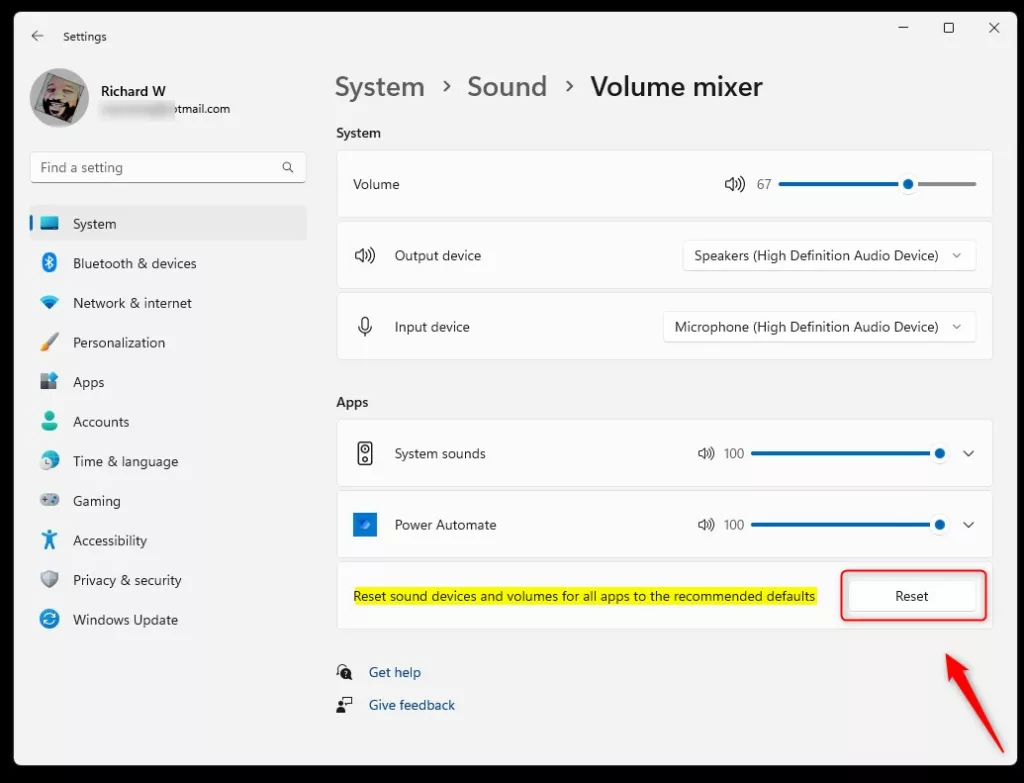The height and width of the screenshot is (783, 1024).
Task: Expand the System sounds options
Action: 968,453
